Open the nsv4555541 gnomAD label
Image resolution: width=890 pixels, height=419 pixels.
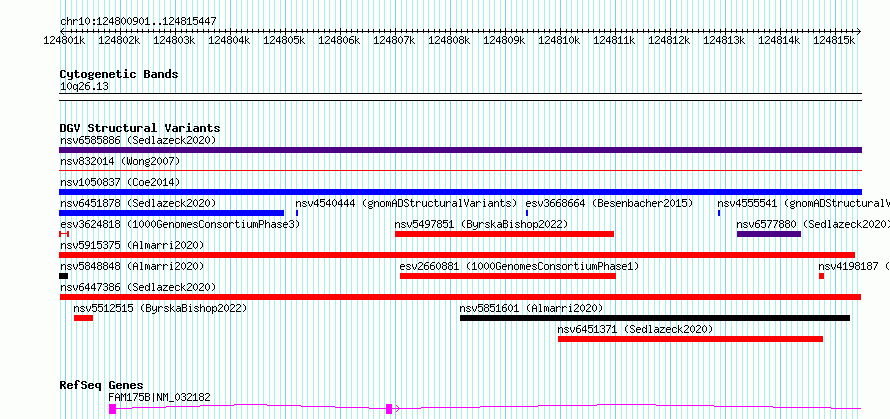tap(803, 203)
